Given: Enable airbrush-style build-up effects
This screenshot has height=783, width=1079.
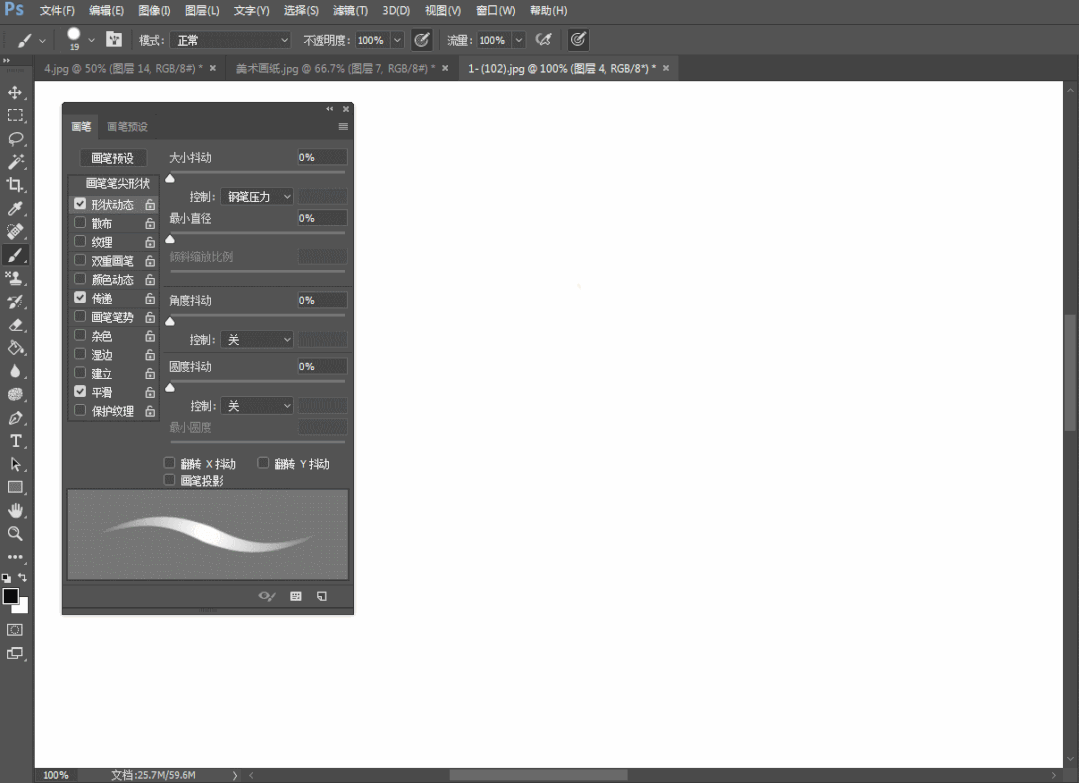Looking at the screenshot, I should (x=544, y=40).
